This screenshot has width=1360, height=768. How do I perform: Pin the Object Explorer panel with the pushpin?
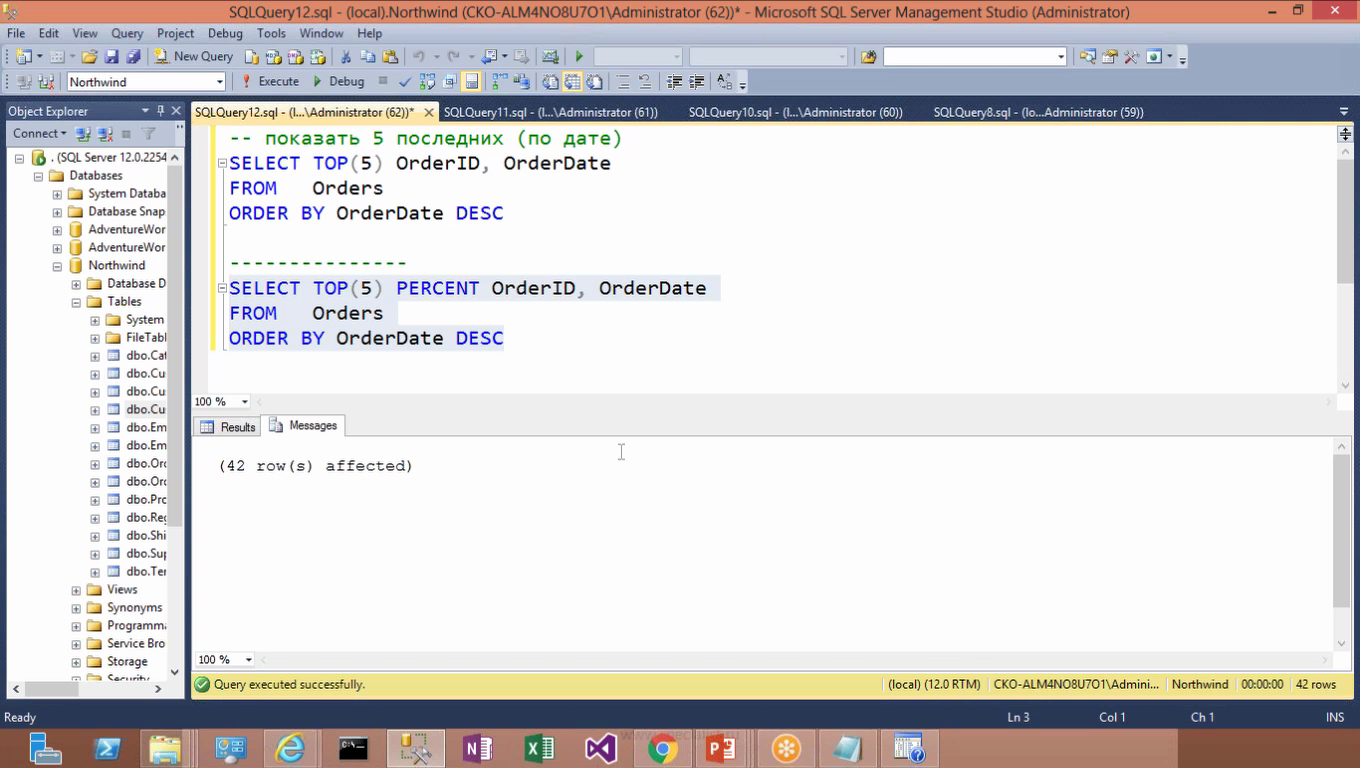click(x=160, y=111)
